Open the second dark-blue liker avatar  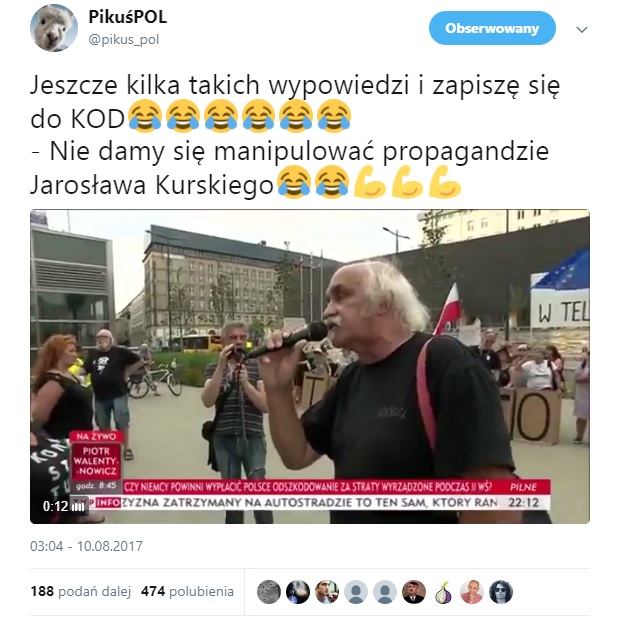[298, 592]
